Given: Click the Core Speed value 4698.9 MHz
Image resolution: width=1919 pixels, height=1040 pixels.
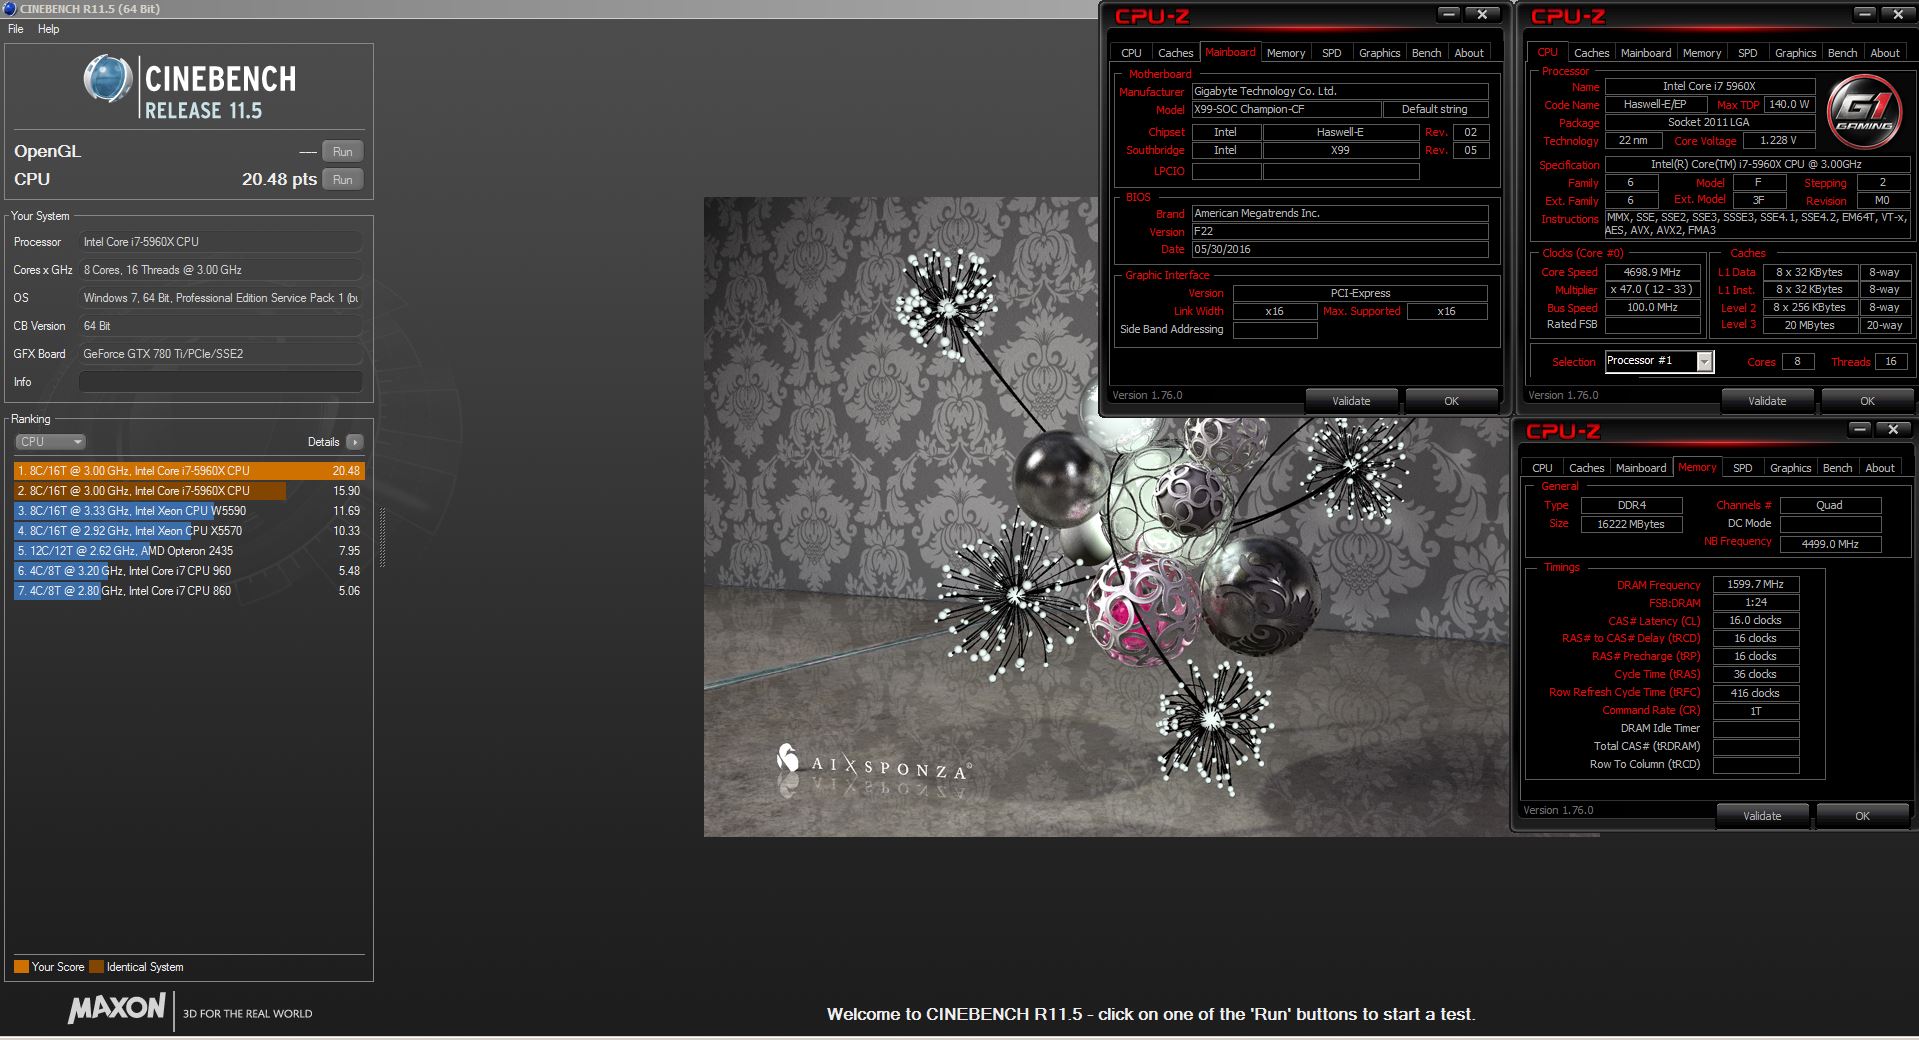Looking at the screenshot, I should (1652, 272).
